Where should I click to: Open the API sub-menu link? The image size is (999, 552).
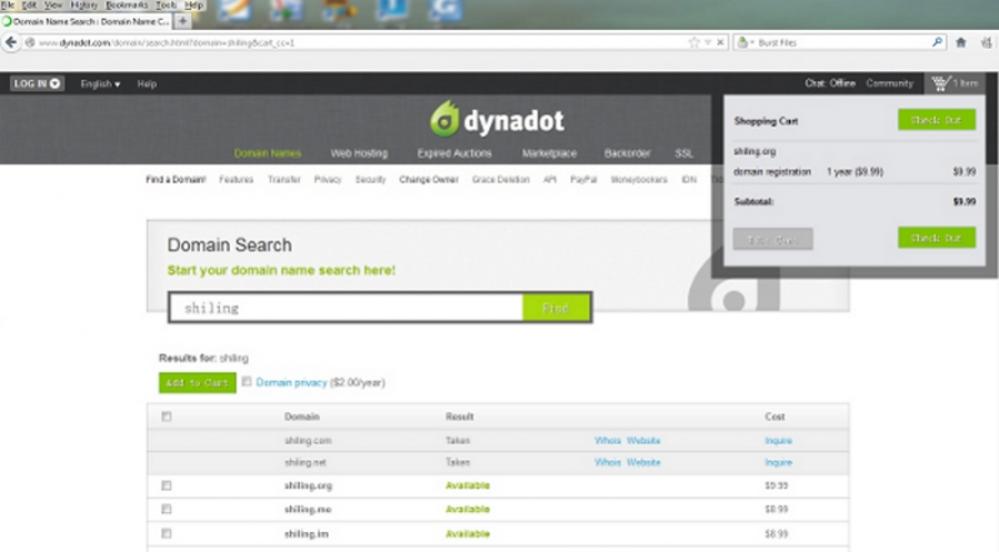[550, 180]
